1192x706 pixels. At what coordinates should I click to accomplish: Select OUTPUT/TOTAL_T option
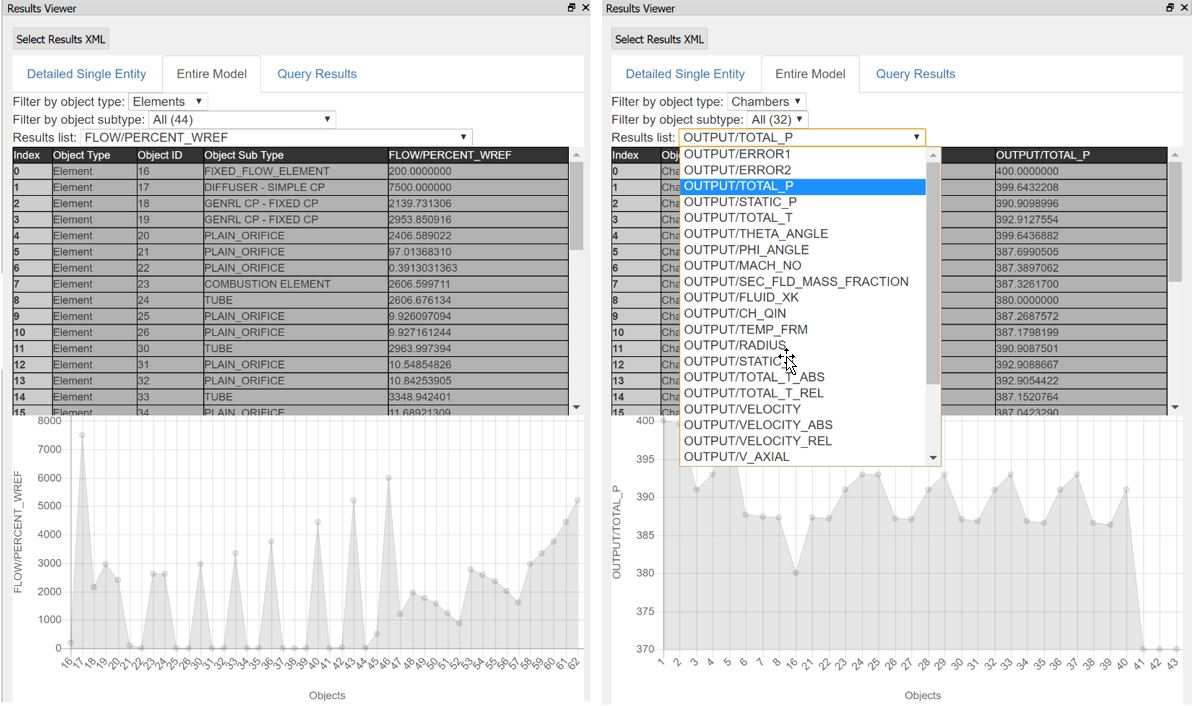pyautogui.click(x=738, y=218)
